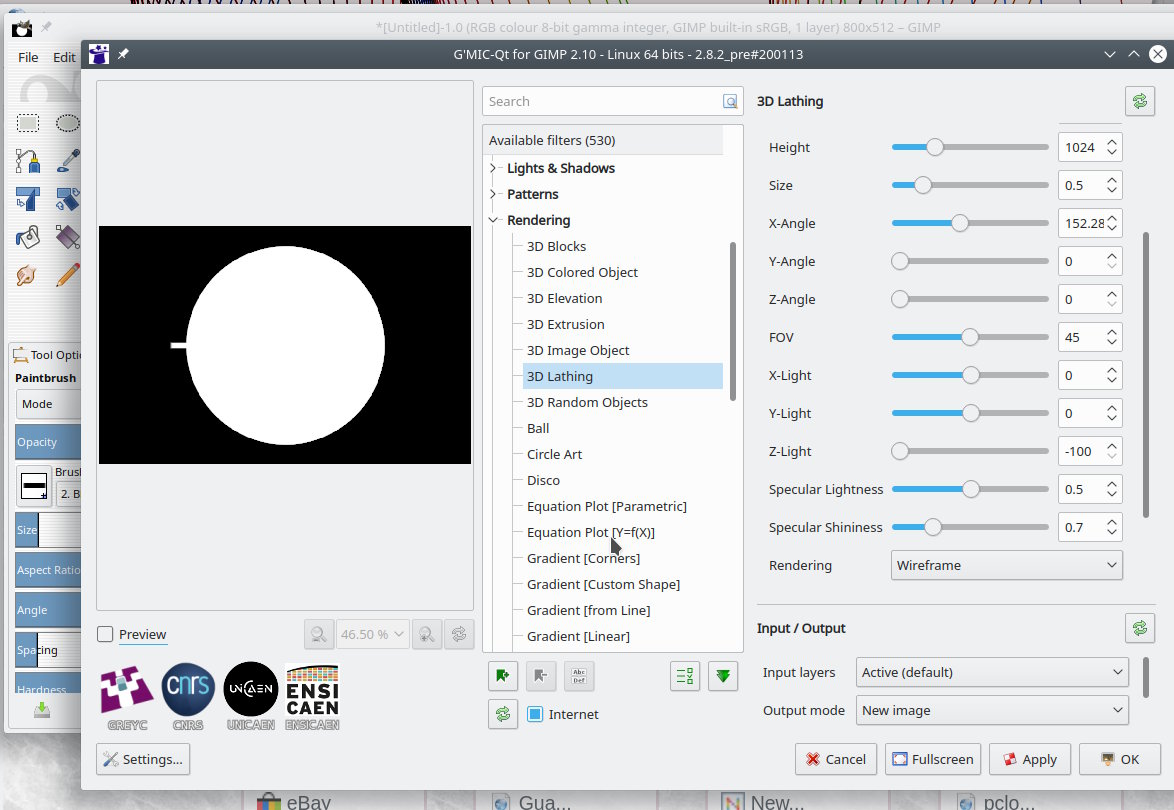Image resolution: width=1174 pixels, height=810 pixels.
Task: Click the Add fave button
Action: [502, 676]
